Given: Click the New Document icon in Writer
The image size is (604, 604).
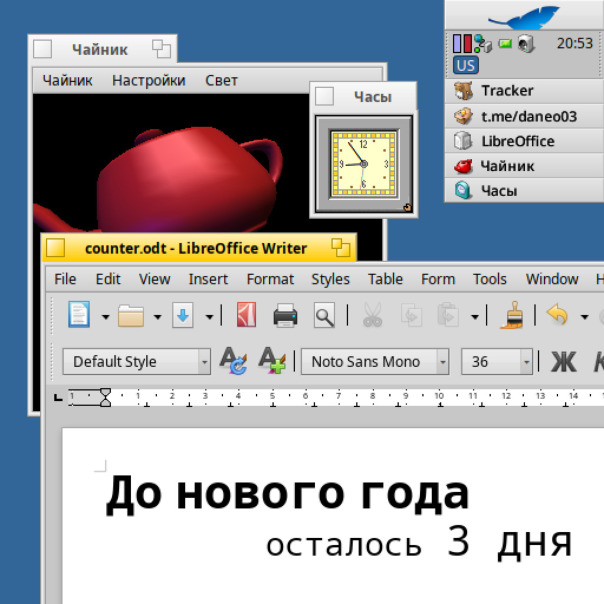Looking at the screenshot, I should [x=79, y=315].
